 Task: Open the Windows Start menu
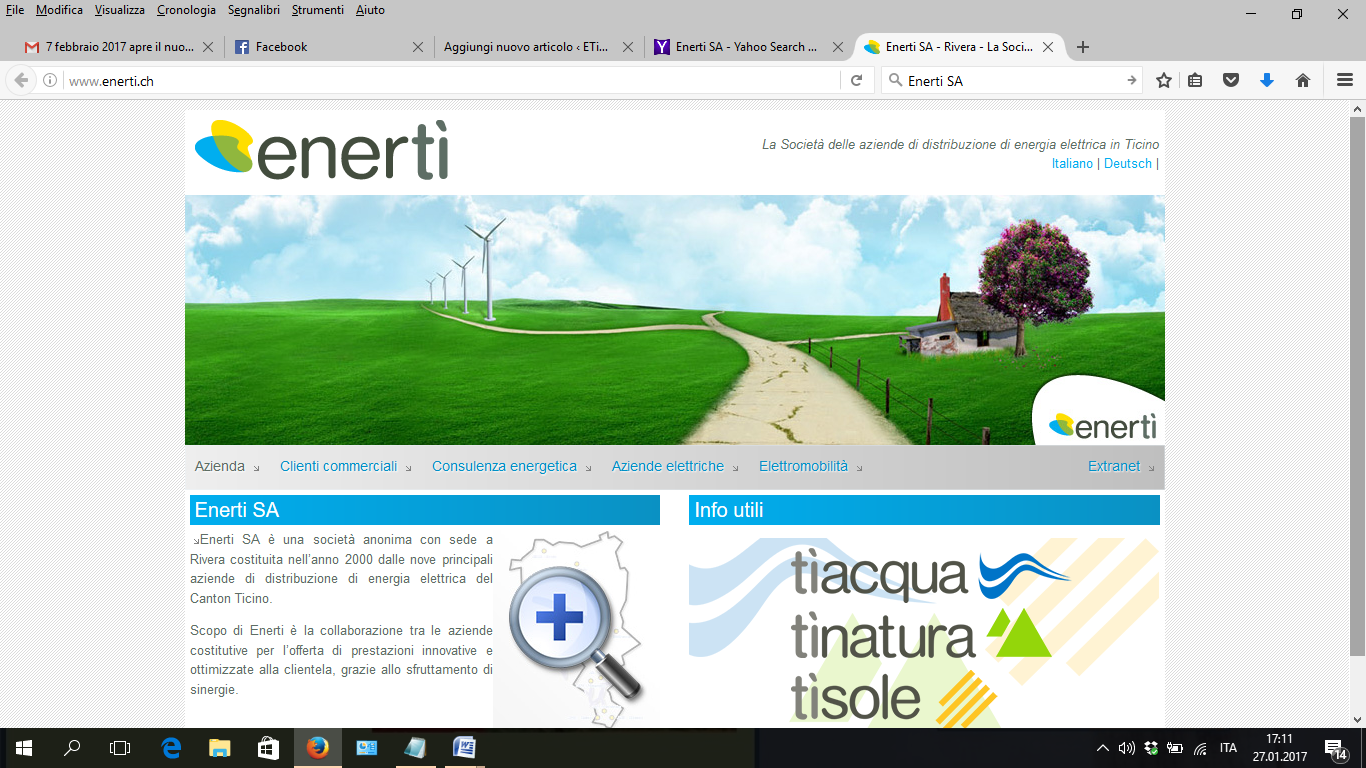[24, 748]
